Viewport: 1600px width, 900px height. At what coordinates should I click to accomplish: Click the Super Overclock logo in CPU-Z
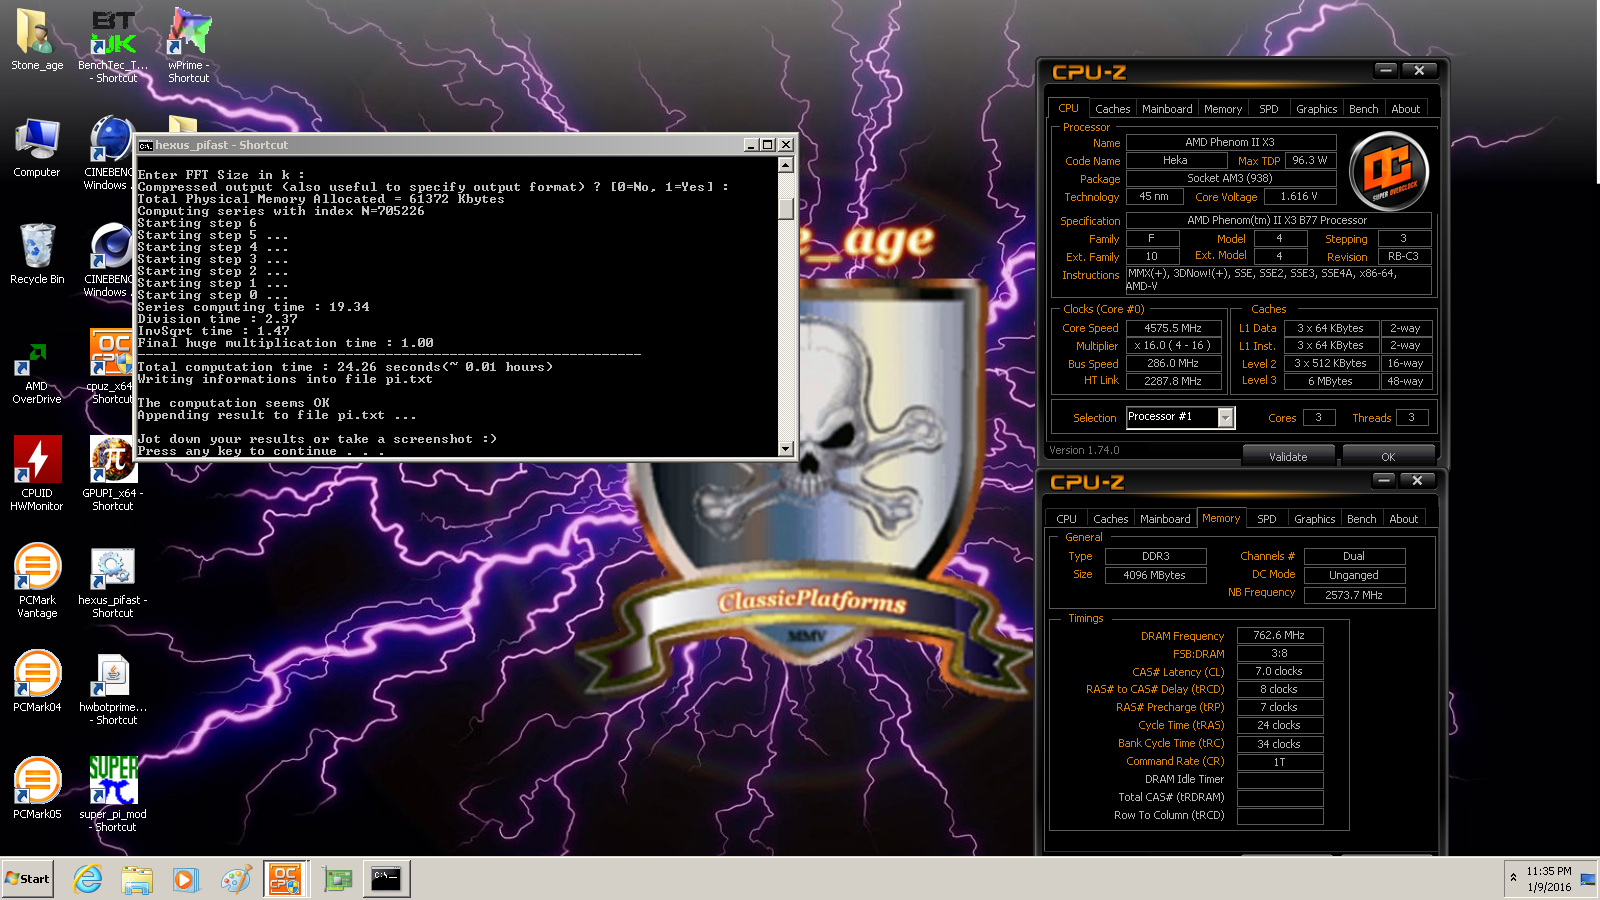[x=1389, y=171]
